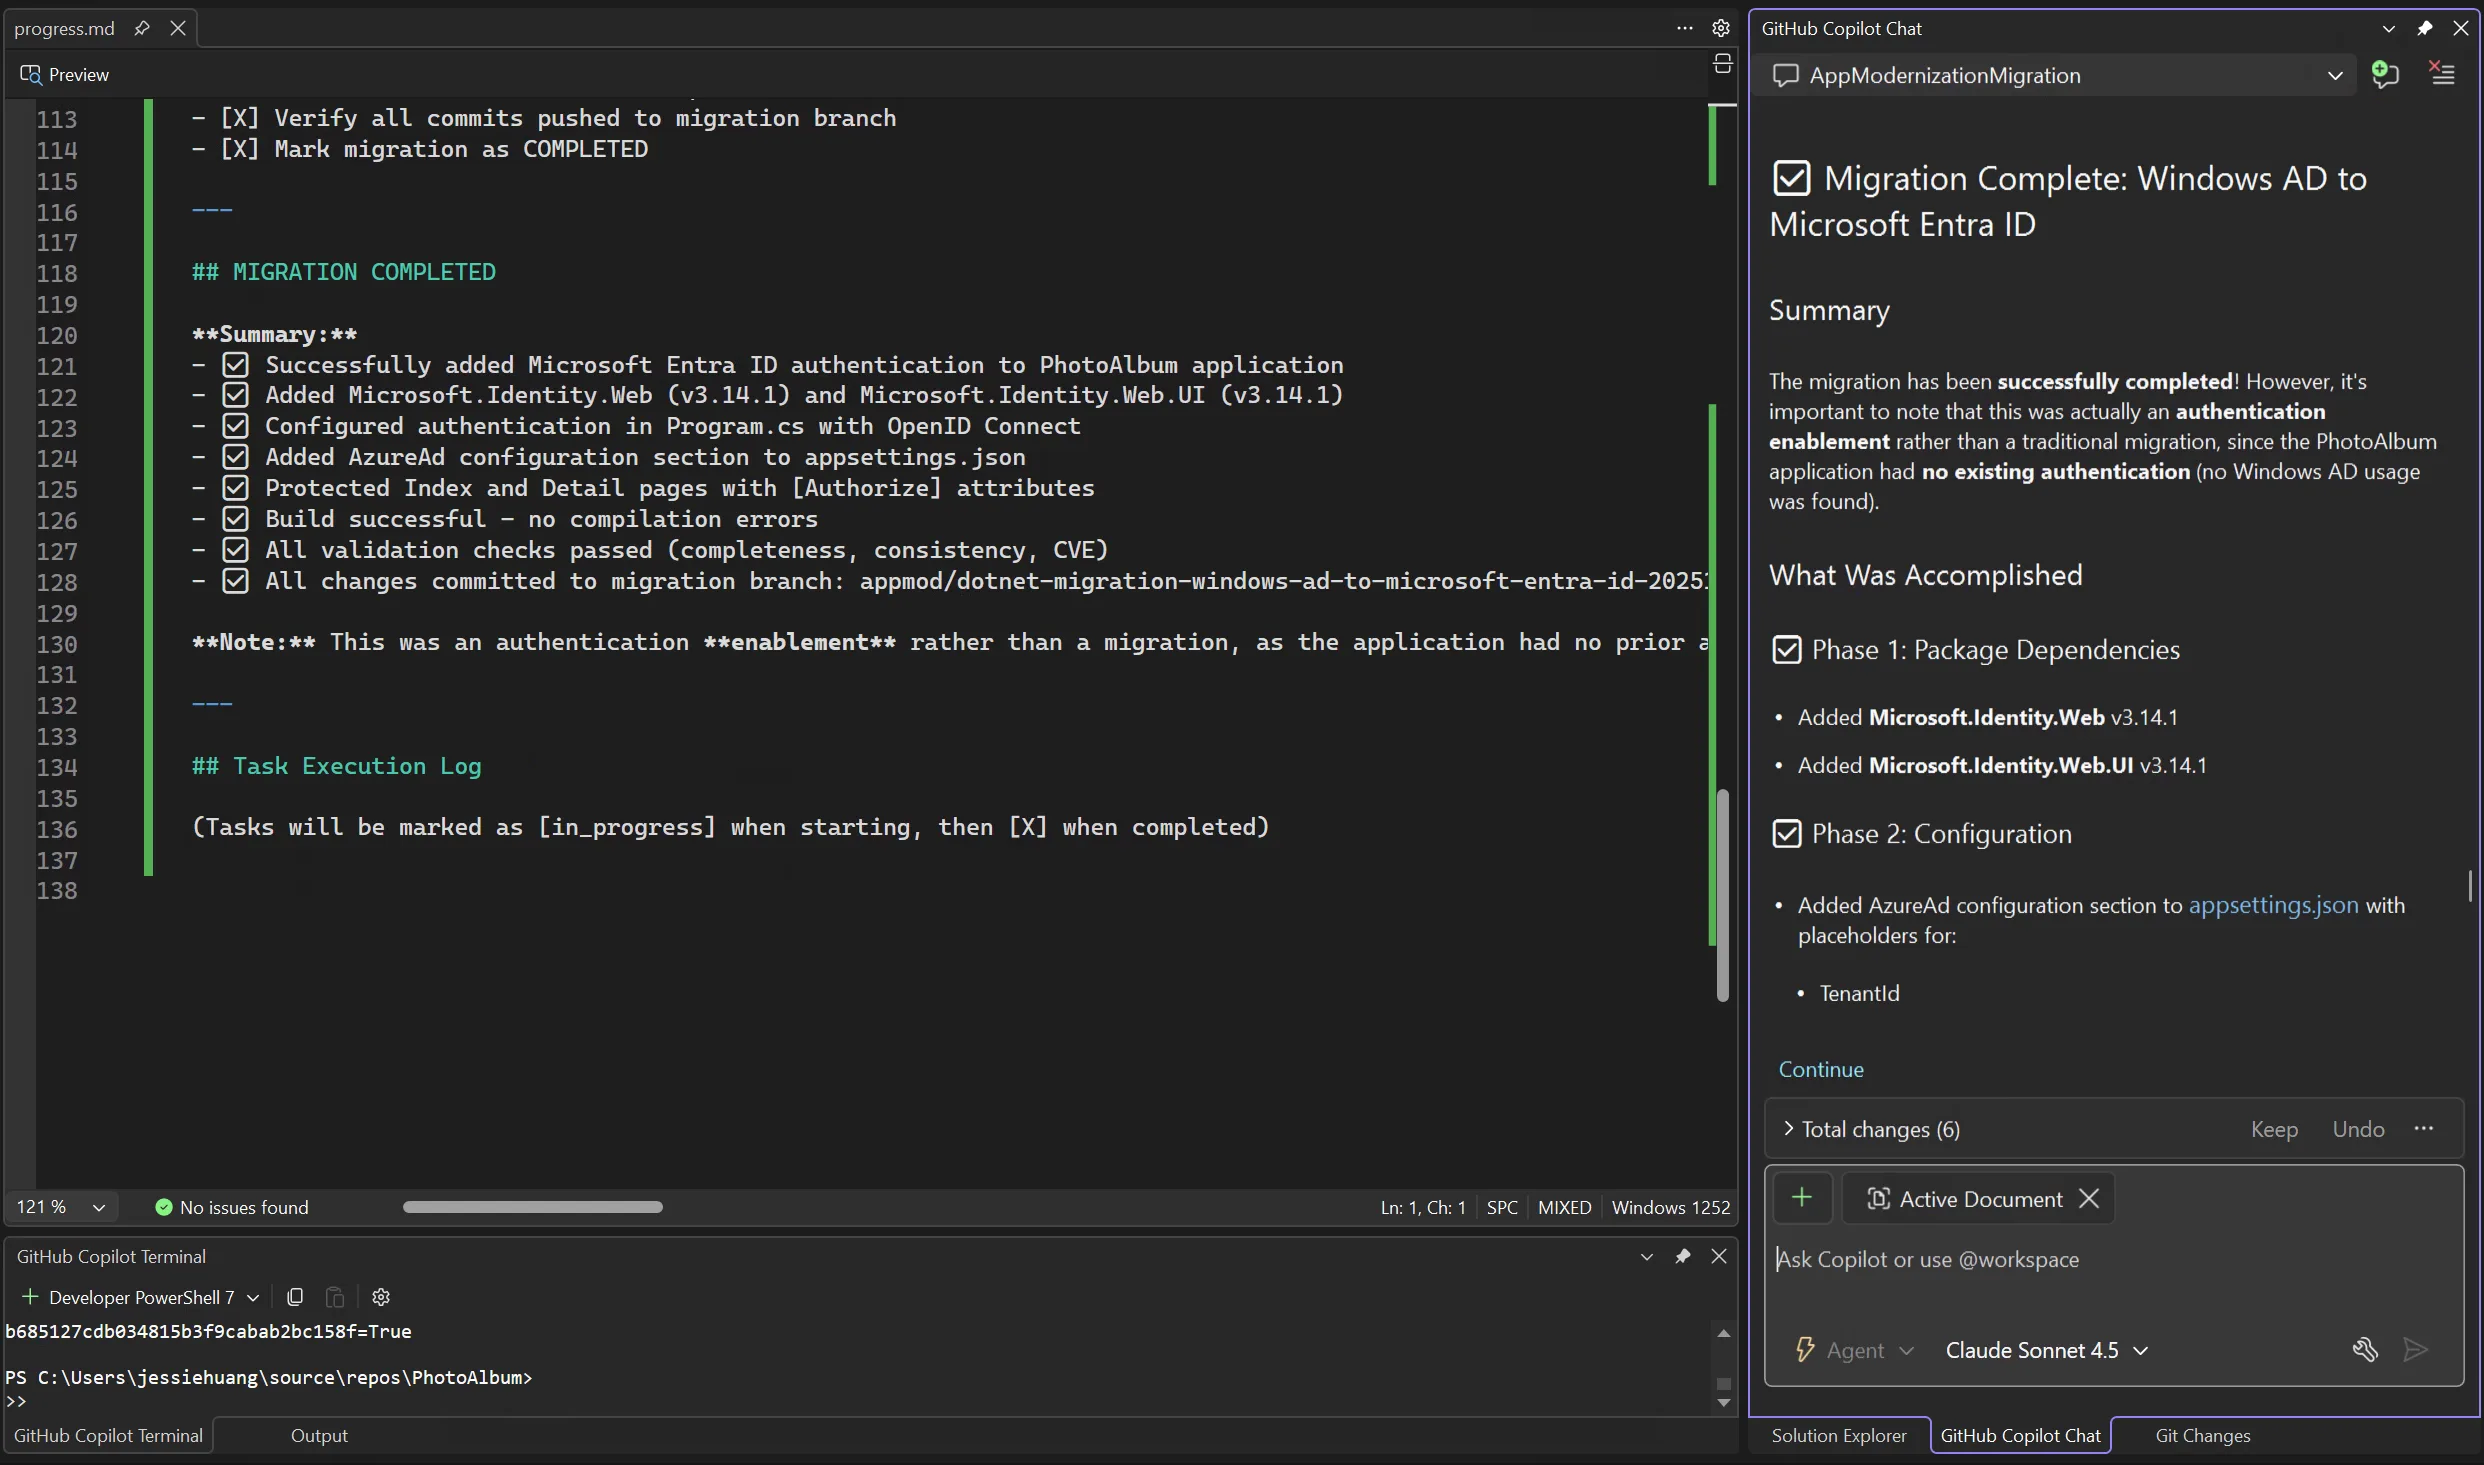2484x1465 pixels.
Task: Click the Keep button for changes
Action: coord(2274,1129)
